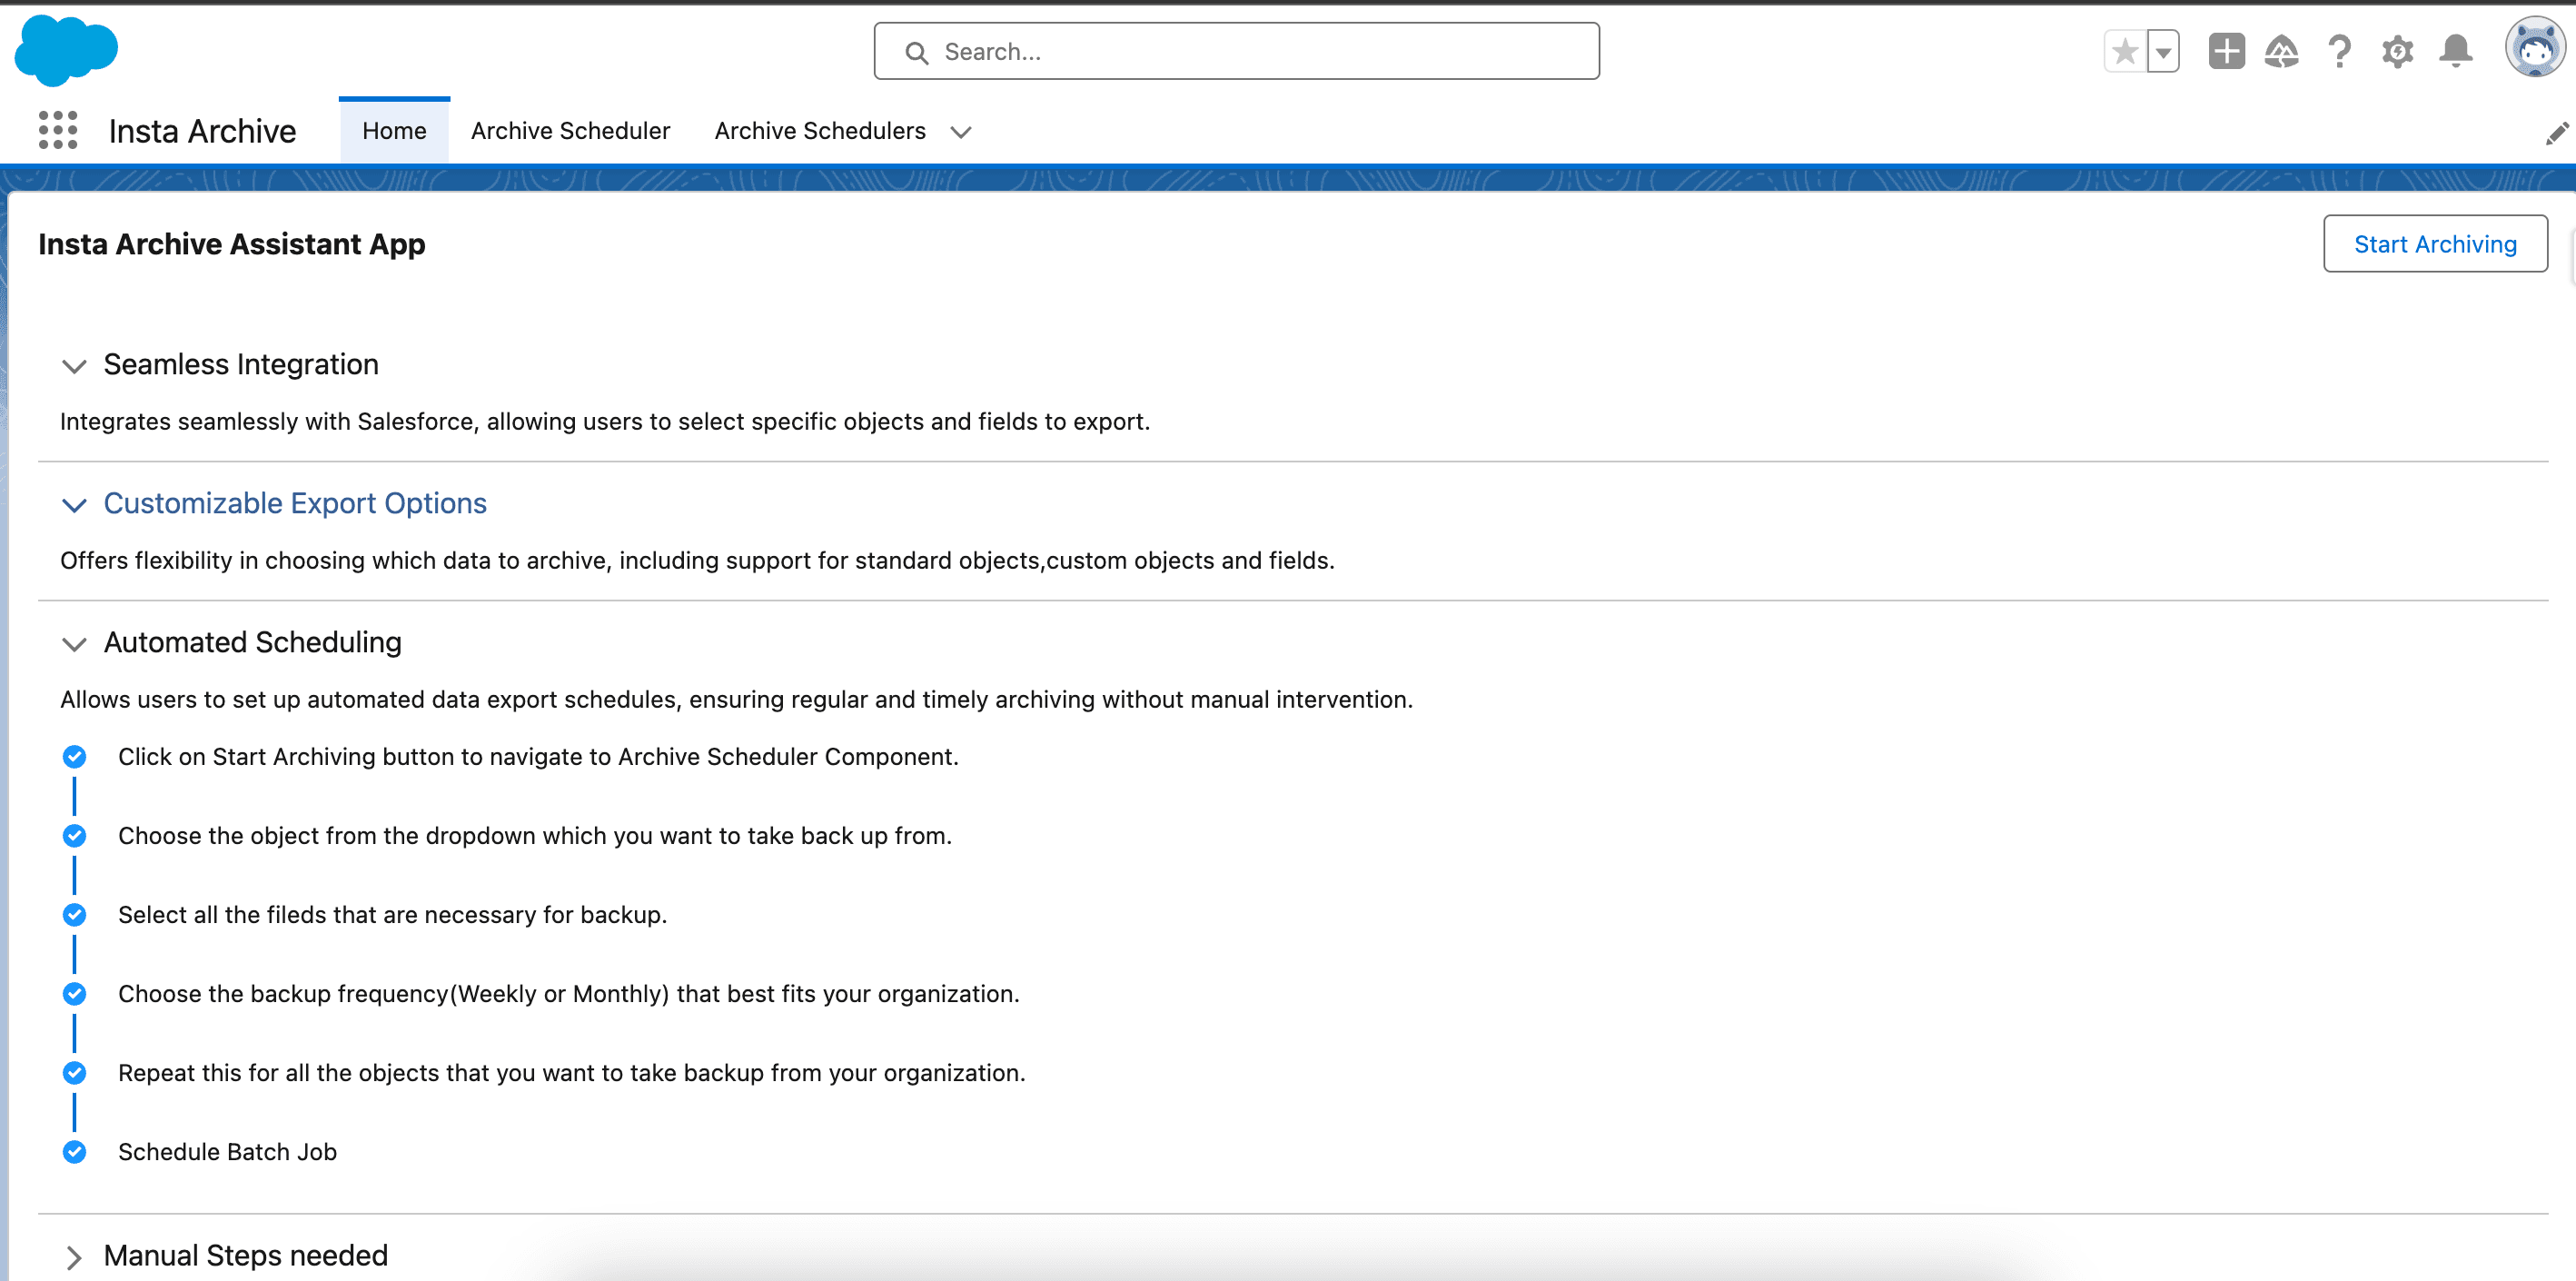Open the Trailhead guidance icon
The width and height of the screenshot is (2576, 1281).
[2281, 51]
